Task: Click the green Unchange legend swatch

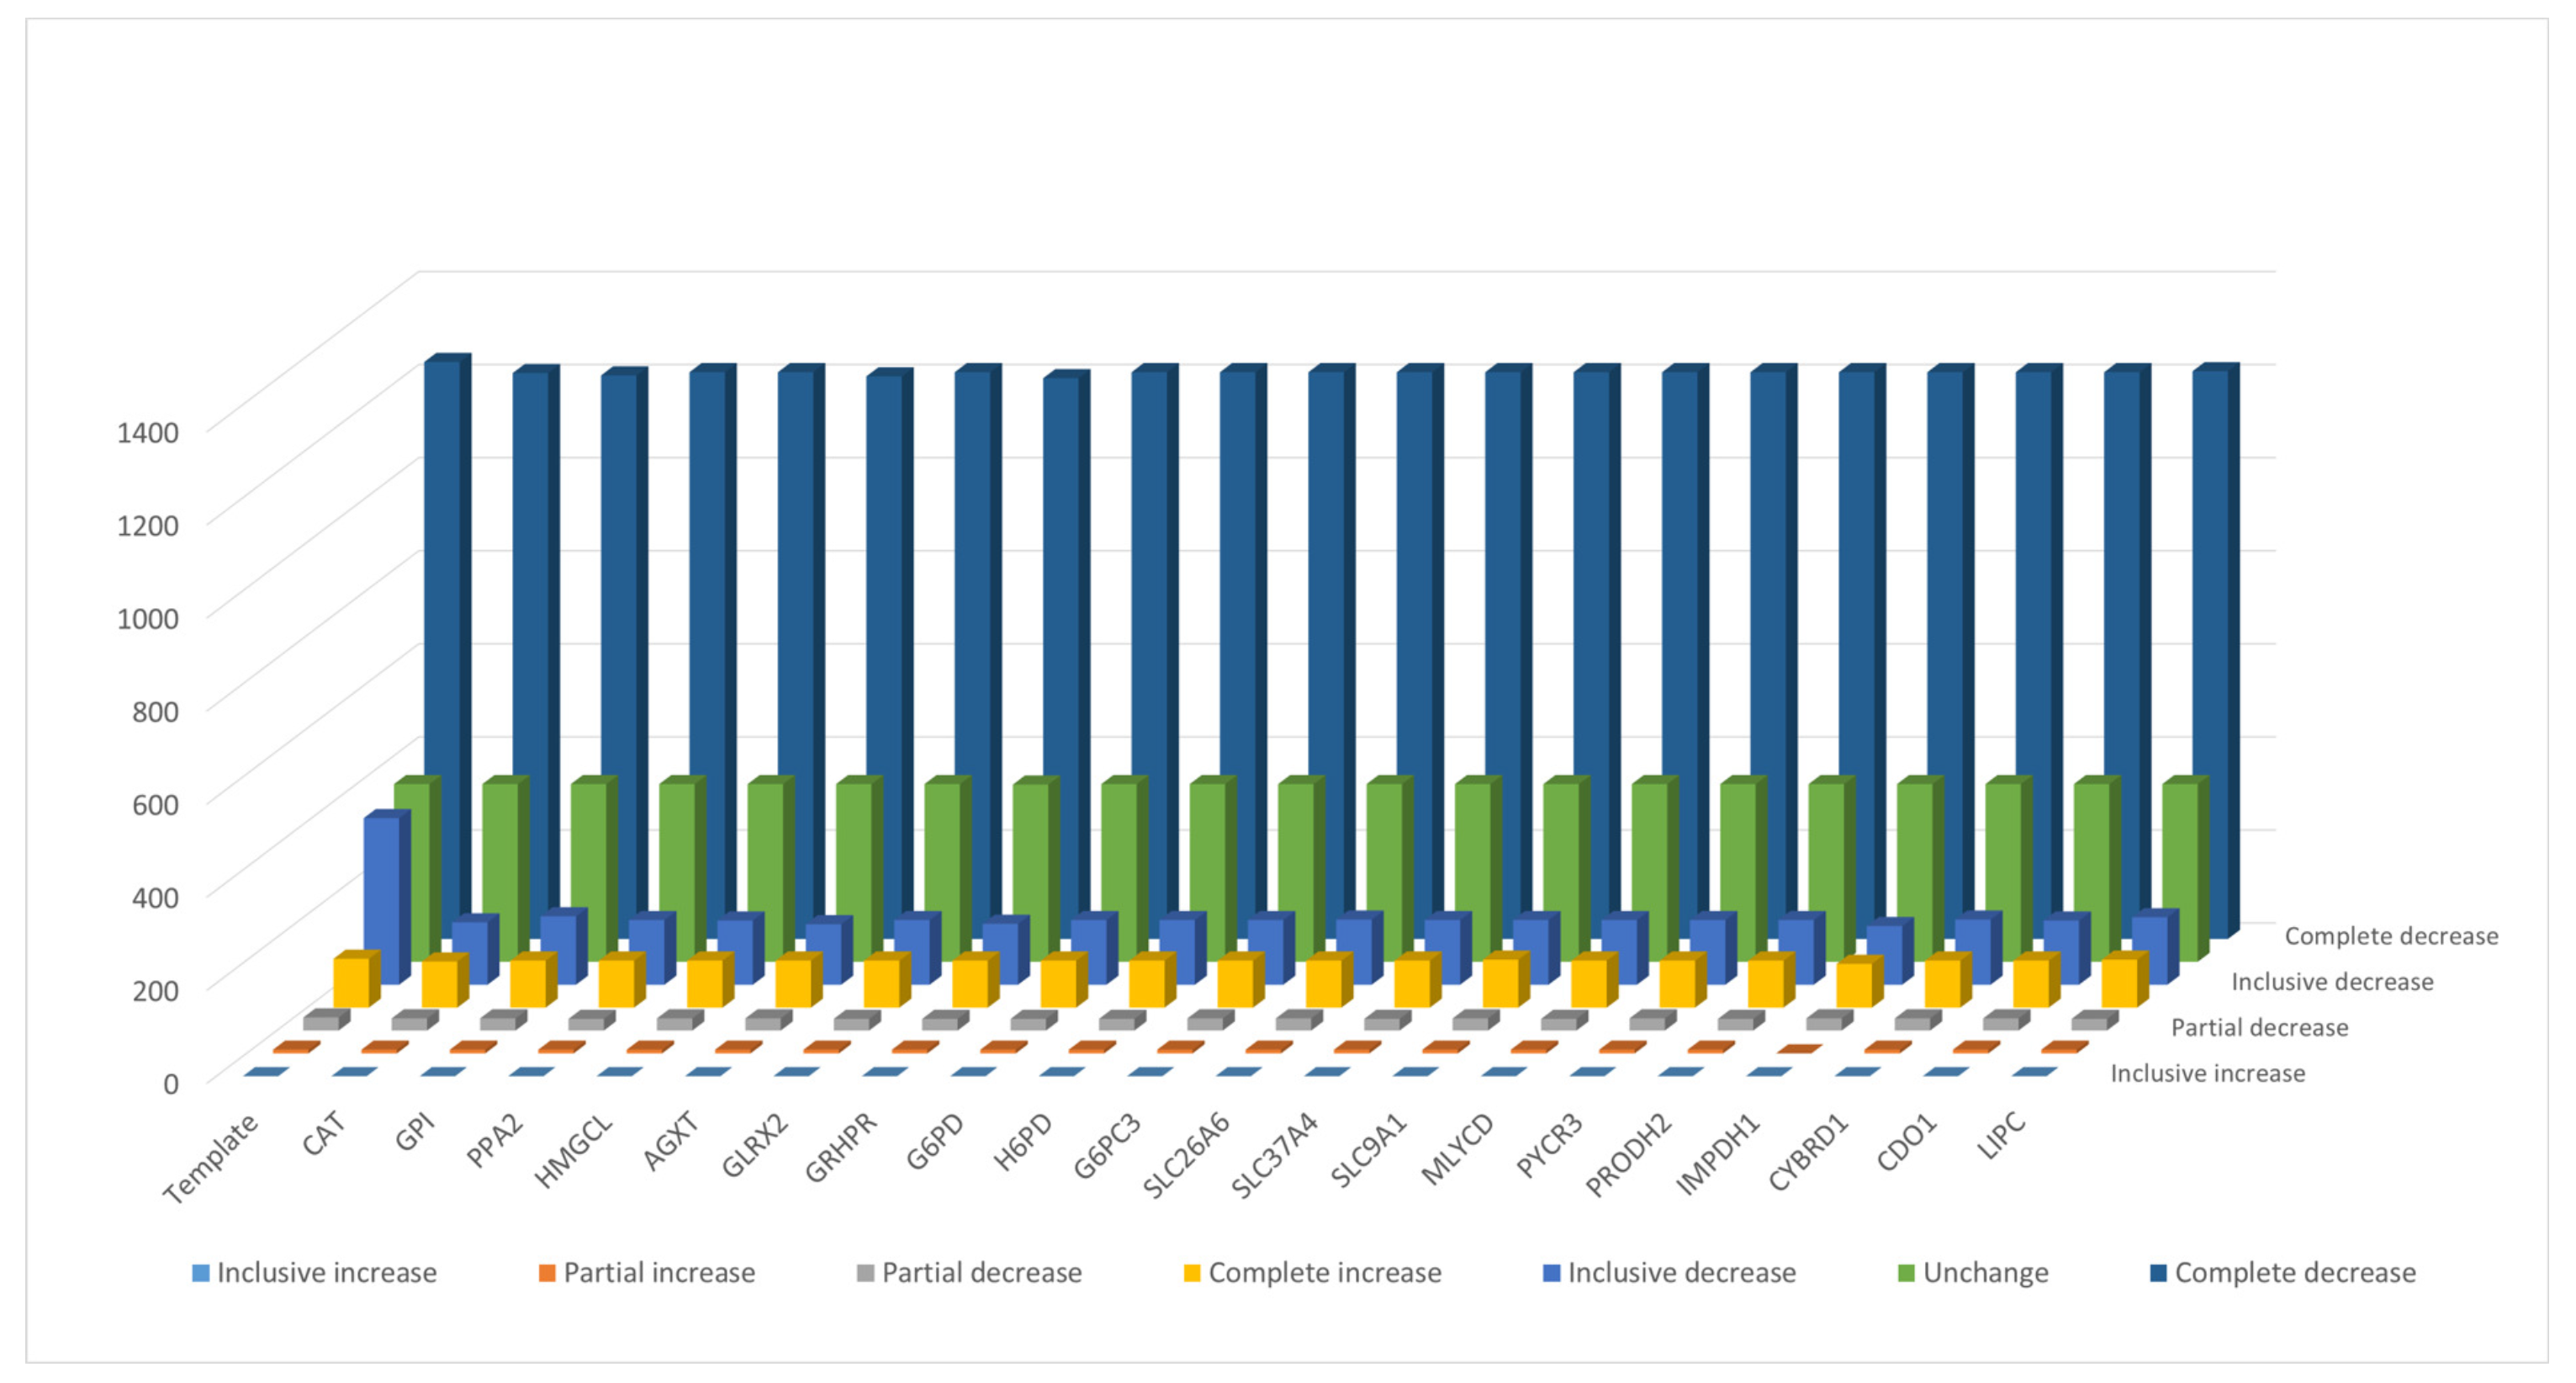Action: (x=1906, y=1273)
